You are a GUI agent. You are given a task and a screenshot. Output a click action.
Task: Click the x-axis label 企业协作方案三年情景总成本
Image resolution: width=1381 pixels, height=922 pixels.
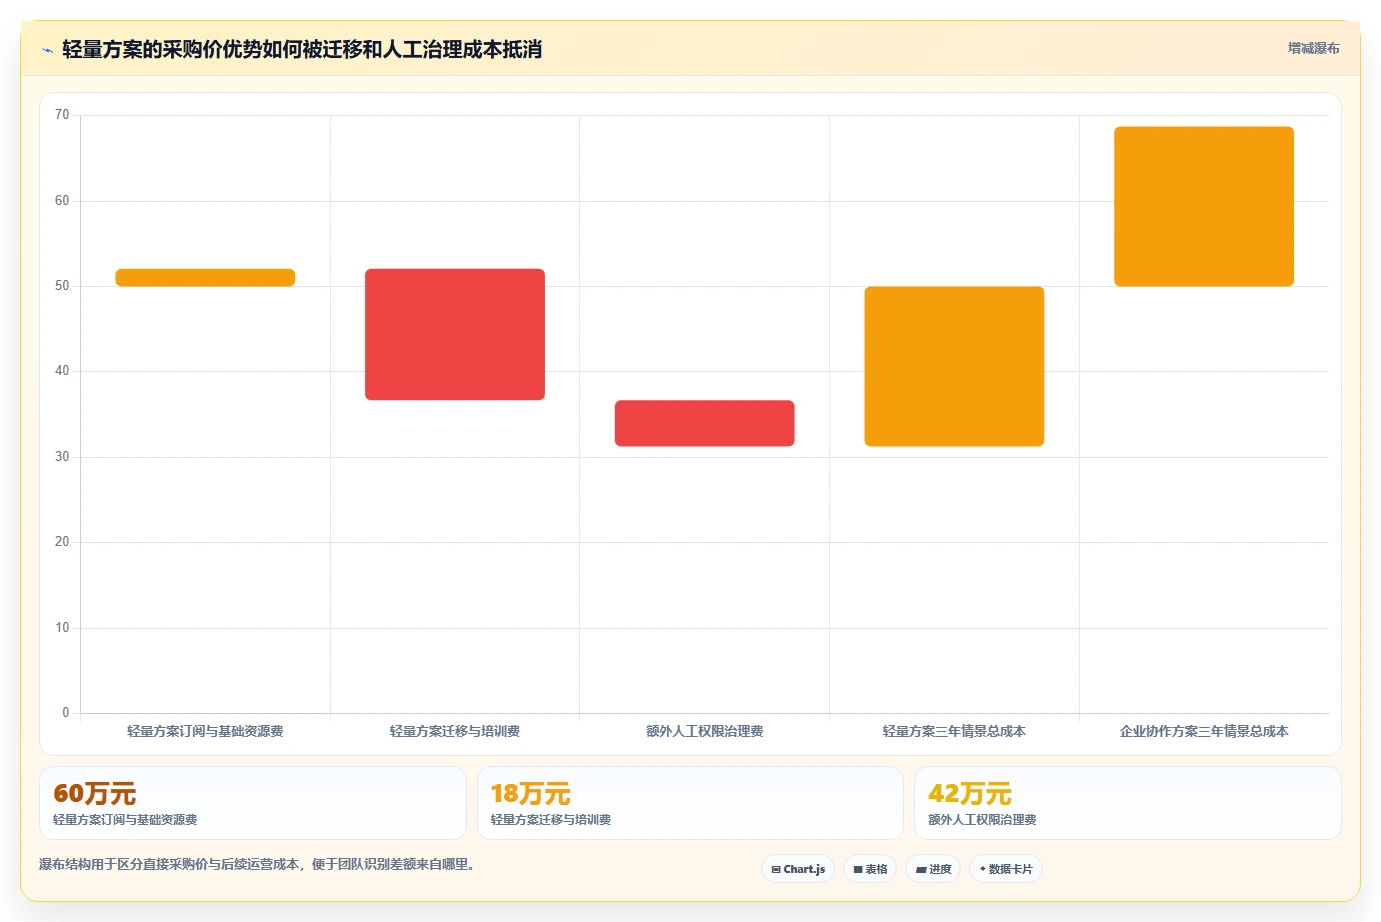[1204, 731]
